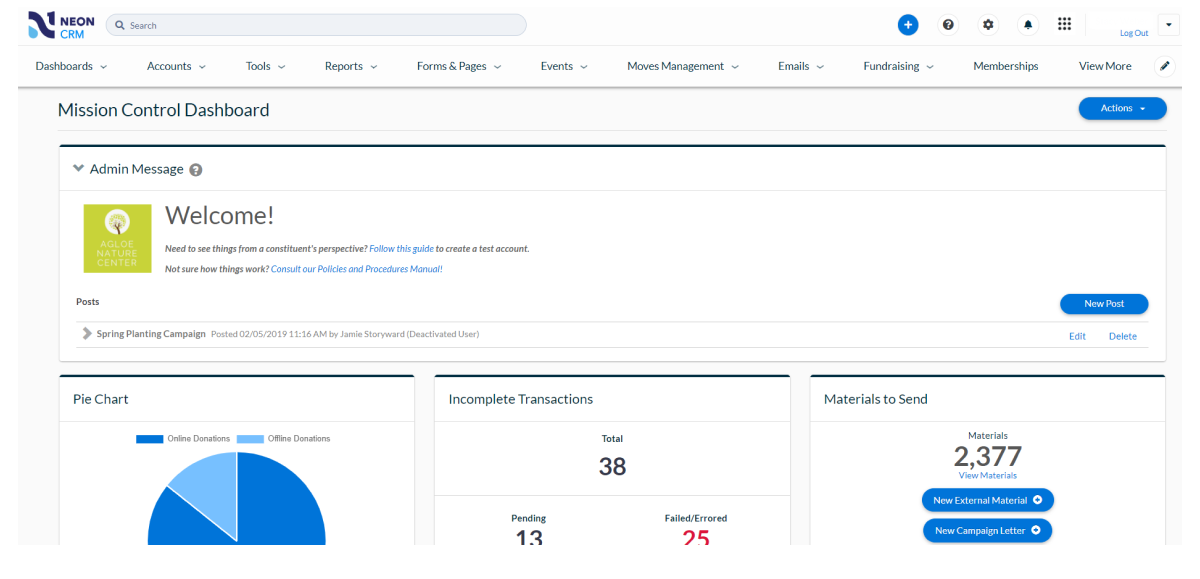Click the Mission Control Dashboard title
Screen dimensions: 1200x579
pyautogui.click(x=164, y=110)
